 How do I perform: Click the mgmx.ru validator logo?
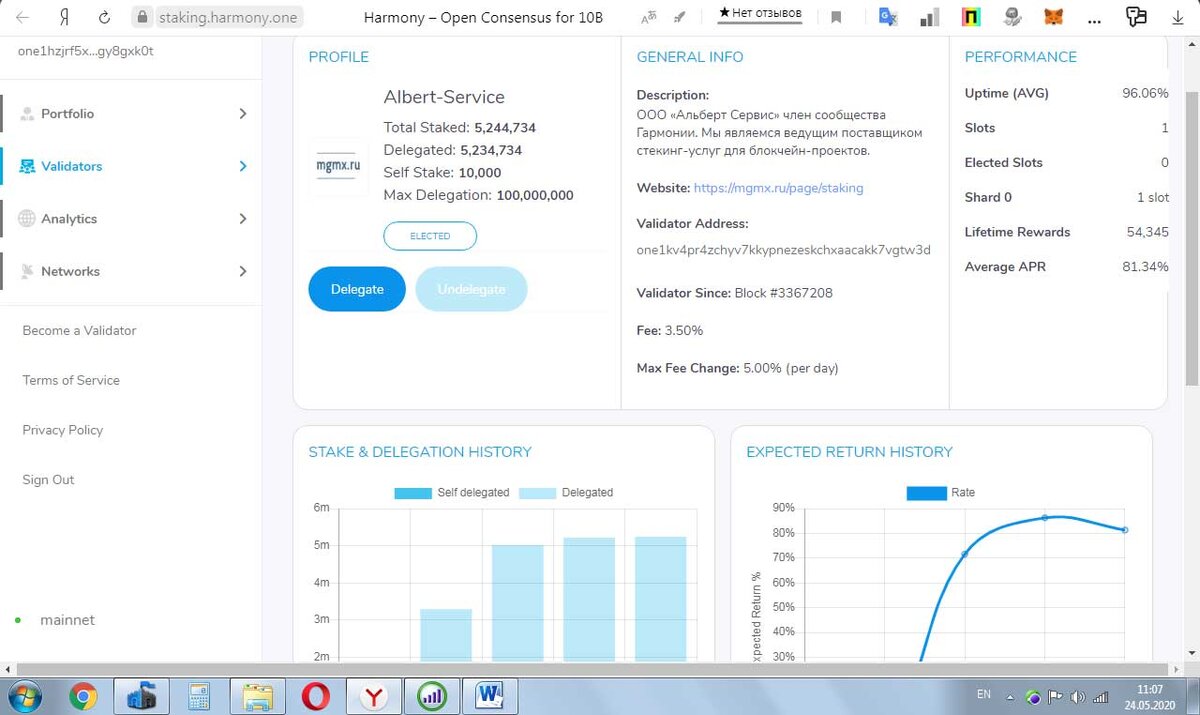tap(338, 167)
